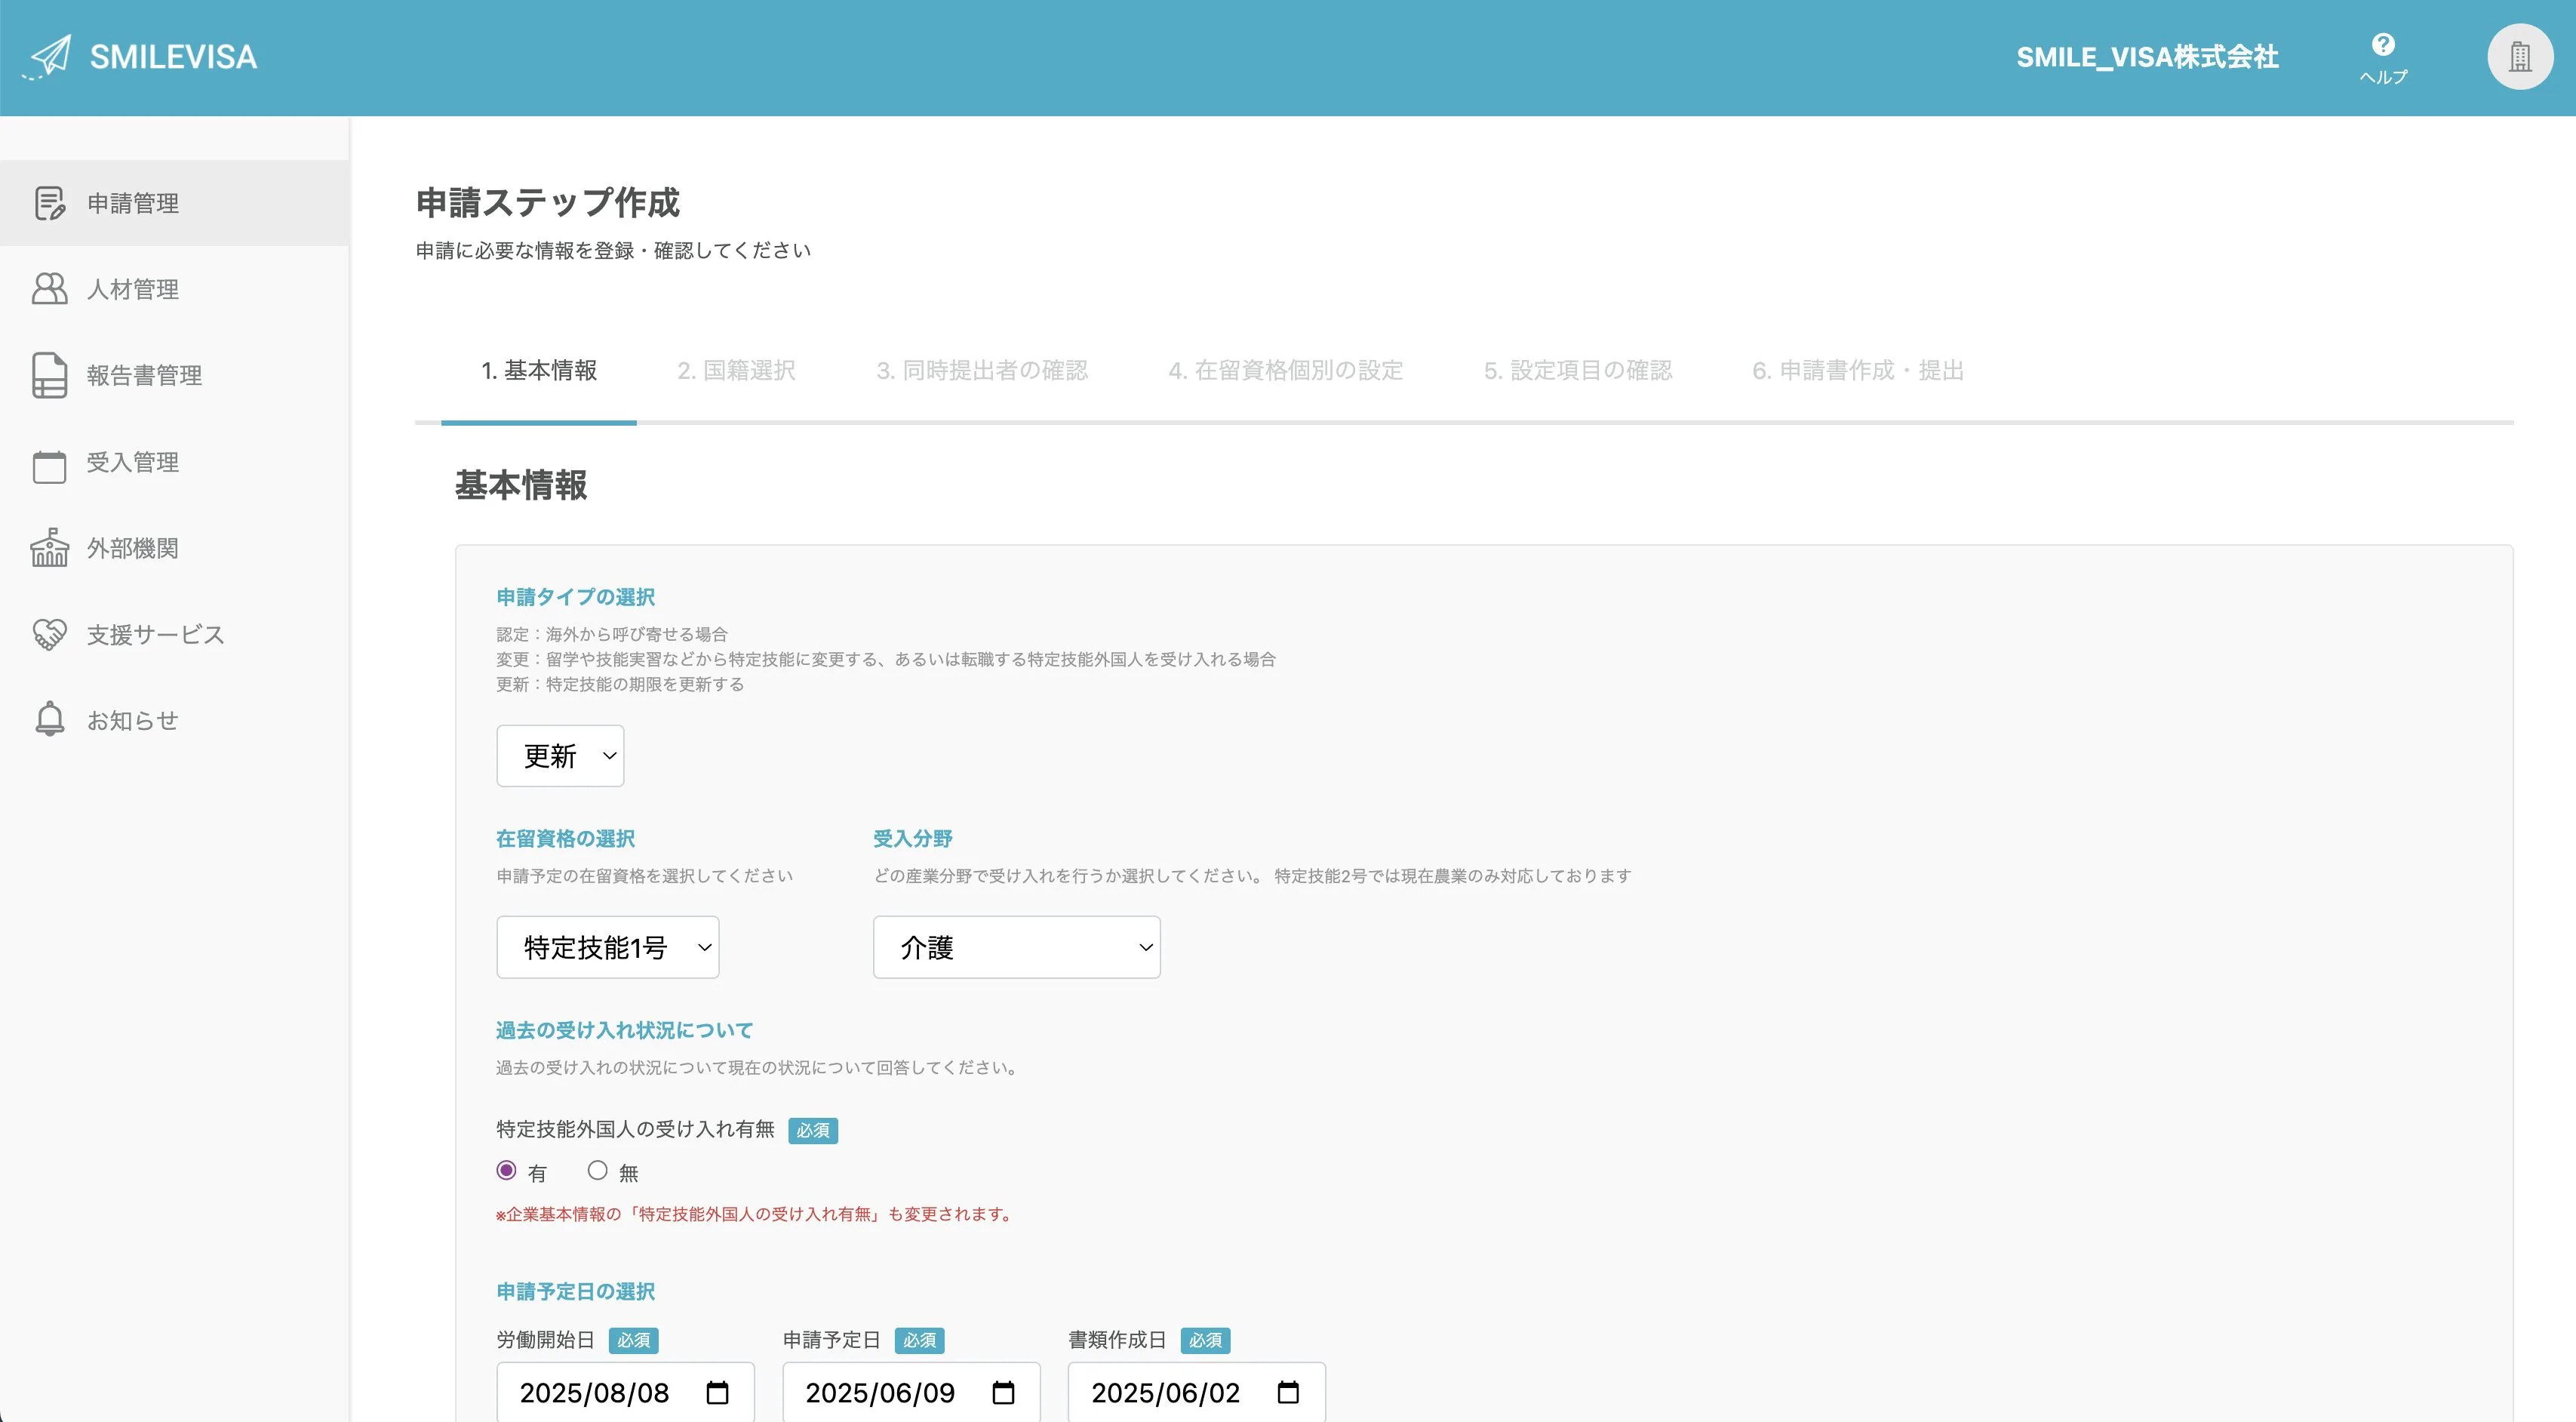Open the ヘルプ question mark icon
Viewport: 2576px width, 1422px height.
point(2383,45)
